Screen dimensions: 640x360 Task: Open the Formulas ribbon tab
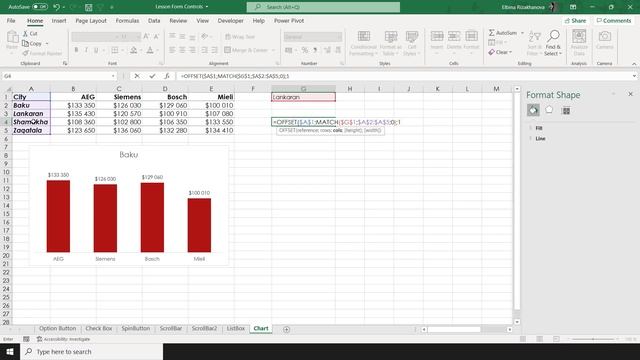[x=127, y=20]
